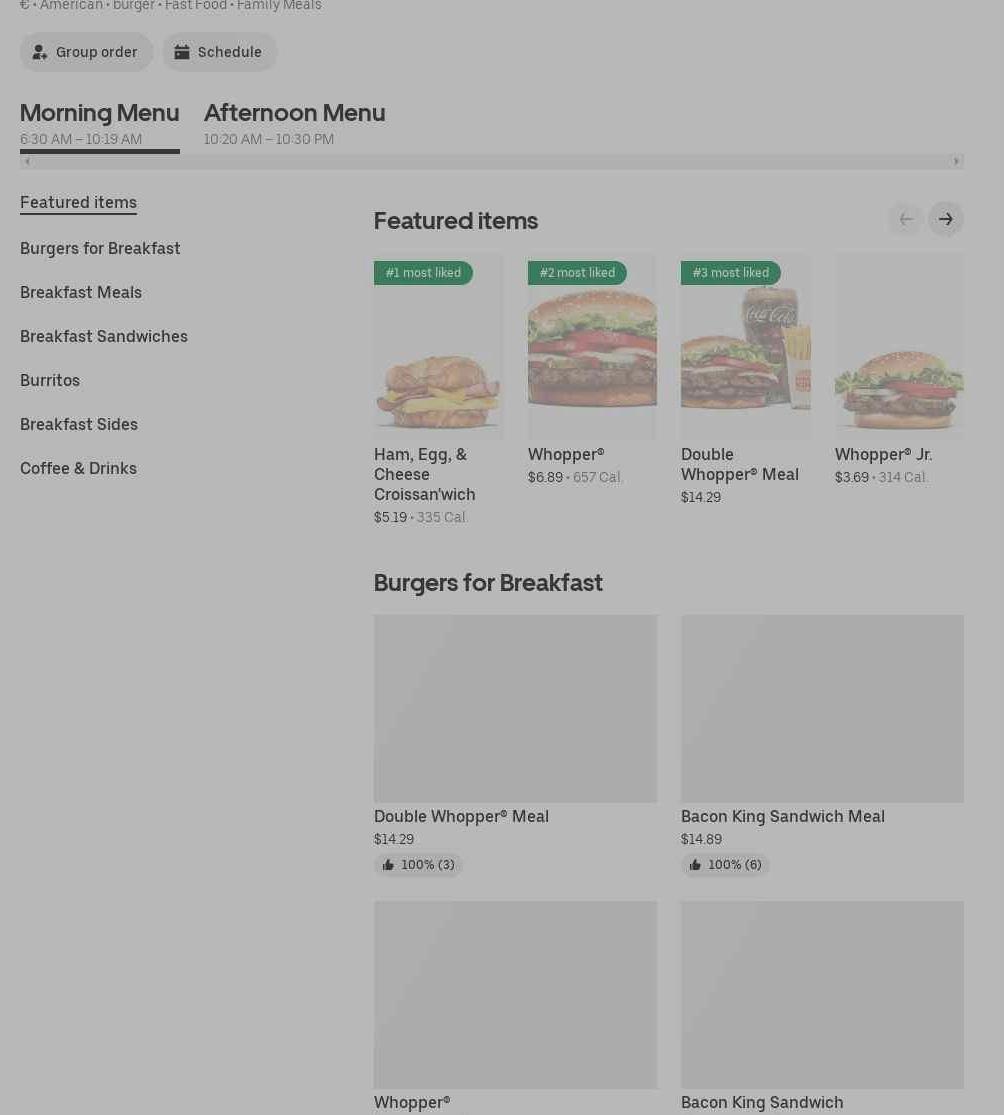
Task: Open the Bacon King Sandwich Meal card image
Action: pyautogui.click(x=822, y=708)
